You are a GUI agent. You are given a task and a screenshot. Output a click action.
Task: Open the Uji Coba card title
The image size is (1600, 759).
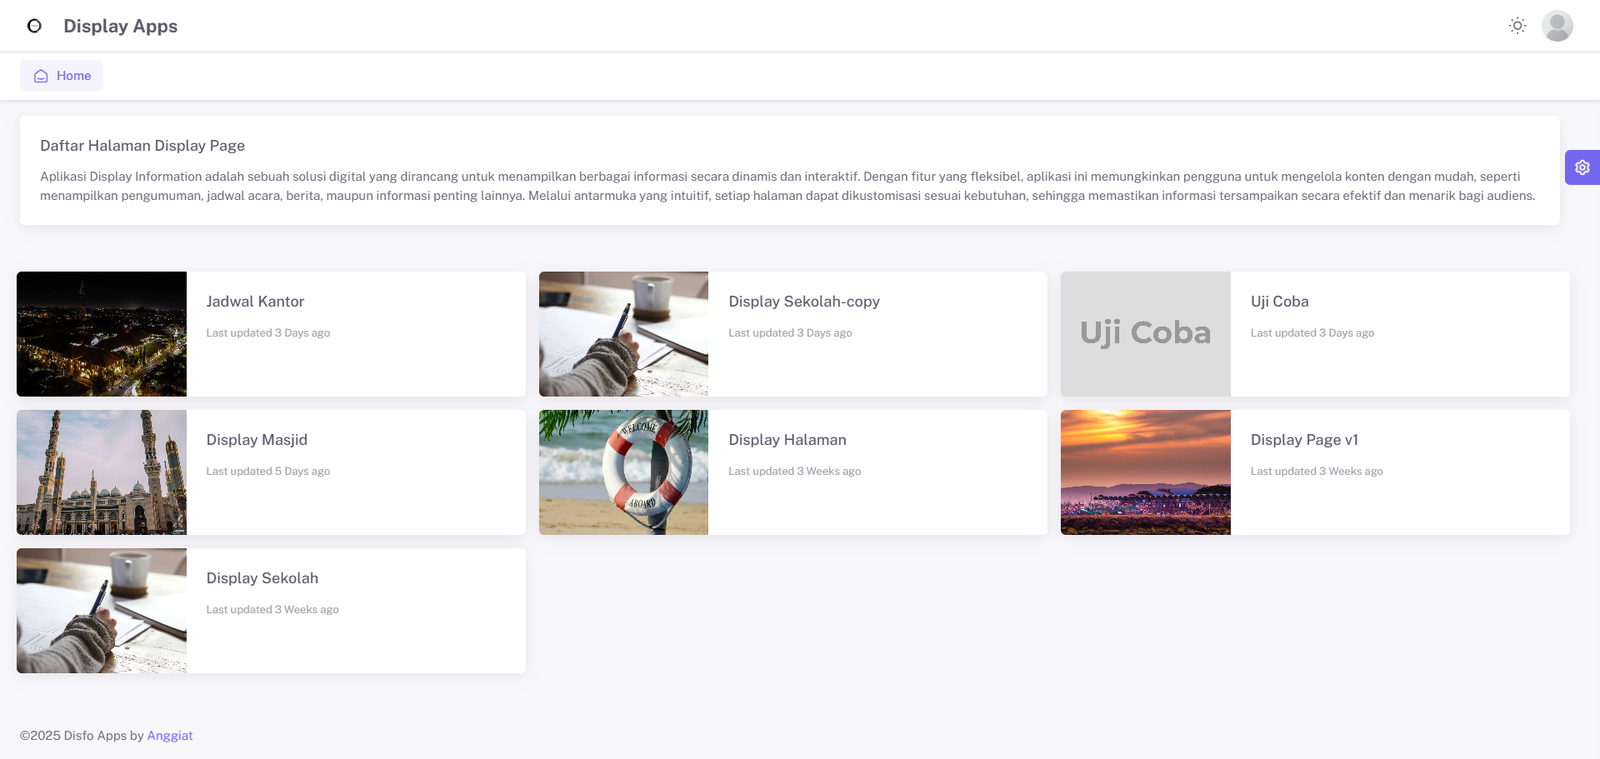tap(1279, 302)
